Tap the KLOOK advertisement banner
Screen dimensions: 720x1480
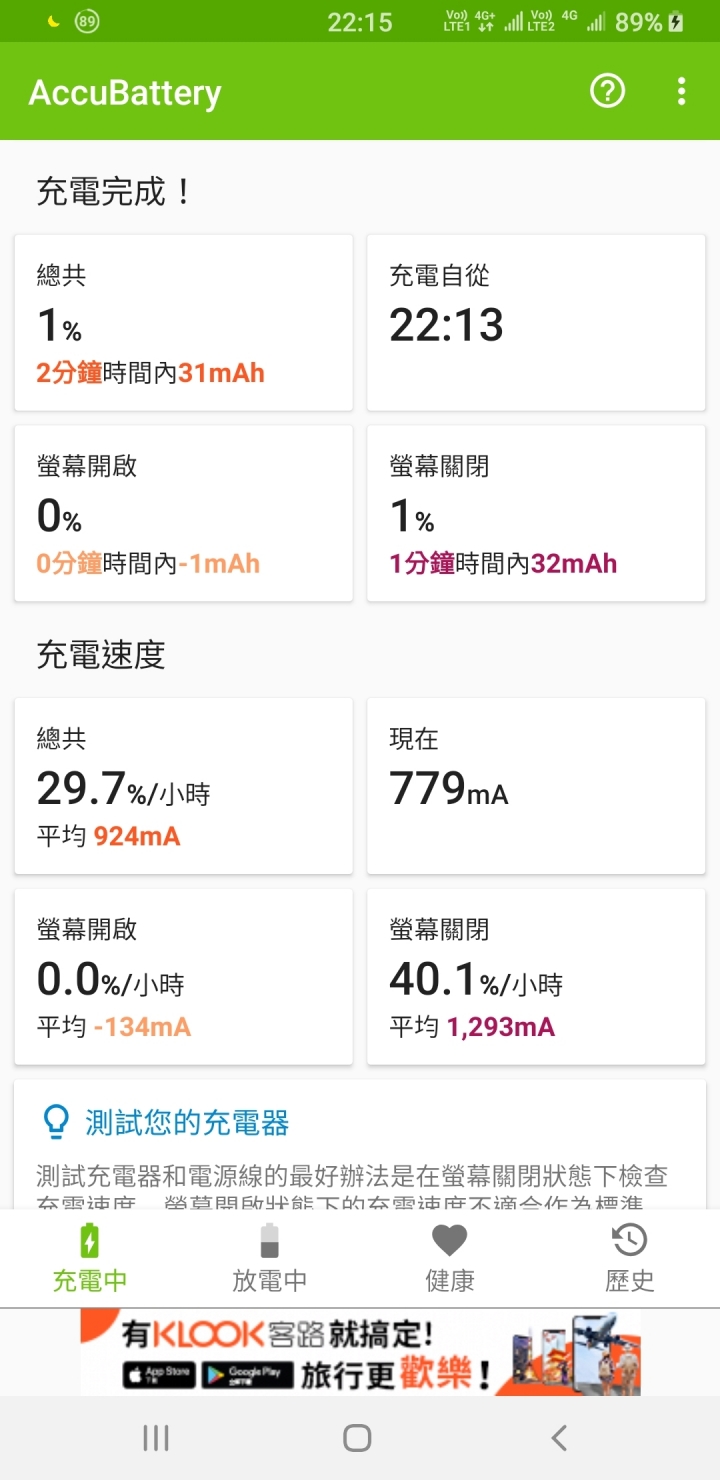point(360,1352)
